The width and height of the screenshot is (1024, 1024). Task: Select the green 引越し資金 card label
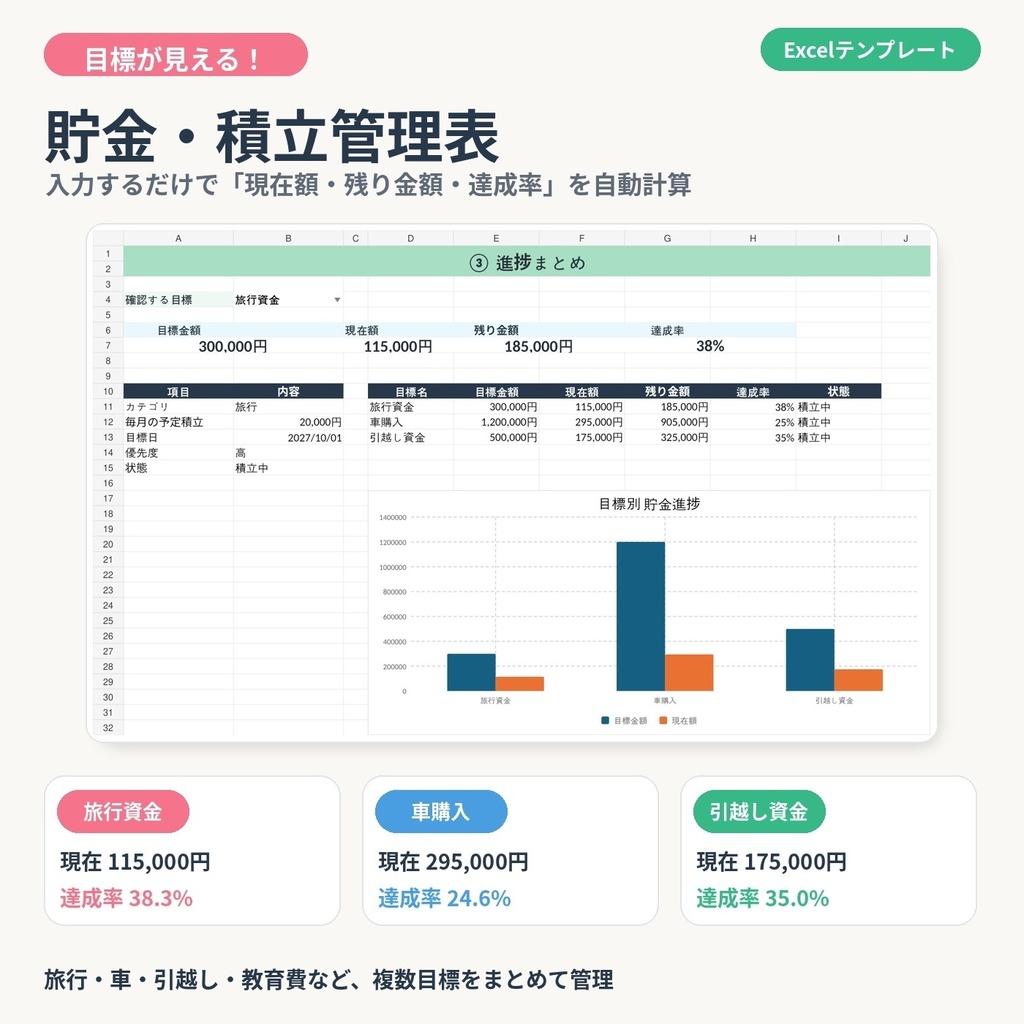click(759, 811)
